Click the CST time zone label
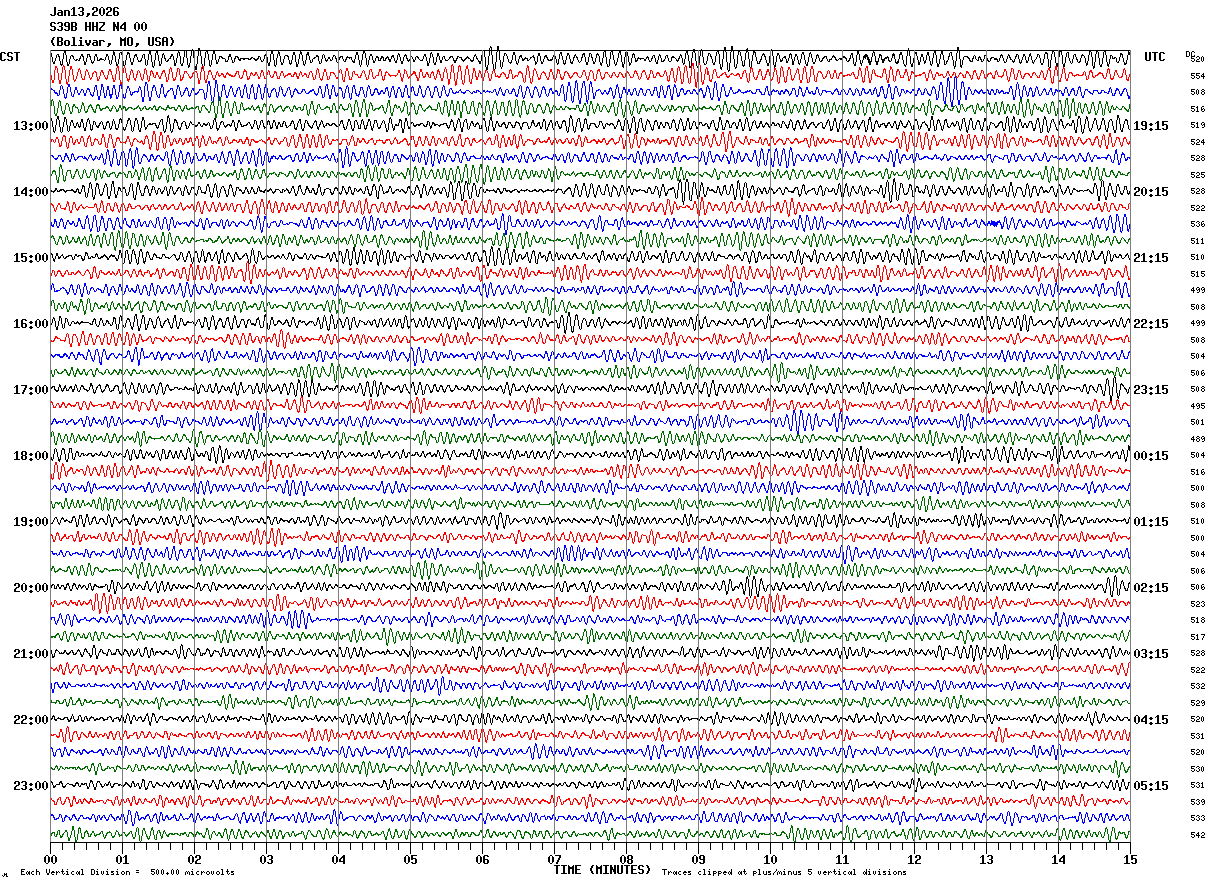Screen dimensions: 1210x886 coord(10,57)
